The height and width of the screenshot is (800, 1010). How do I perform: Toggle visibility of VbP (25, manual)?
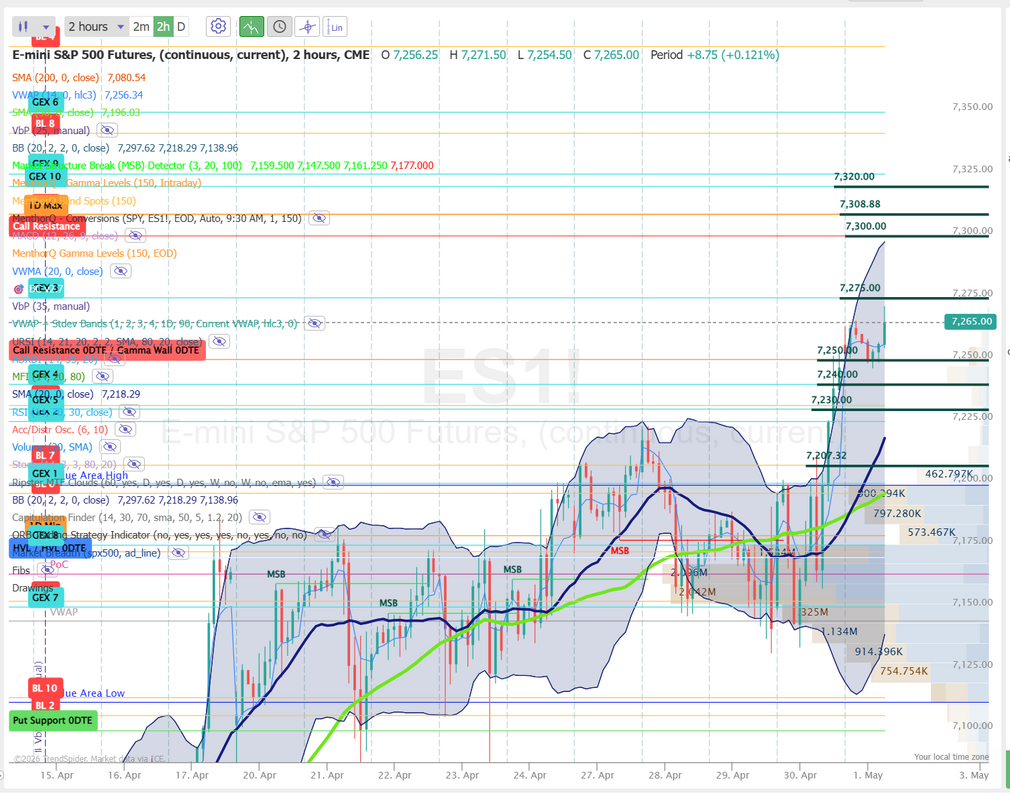(x=107, y=130)
